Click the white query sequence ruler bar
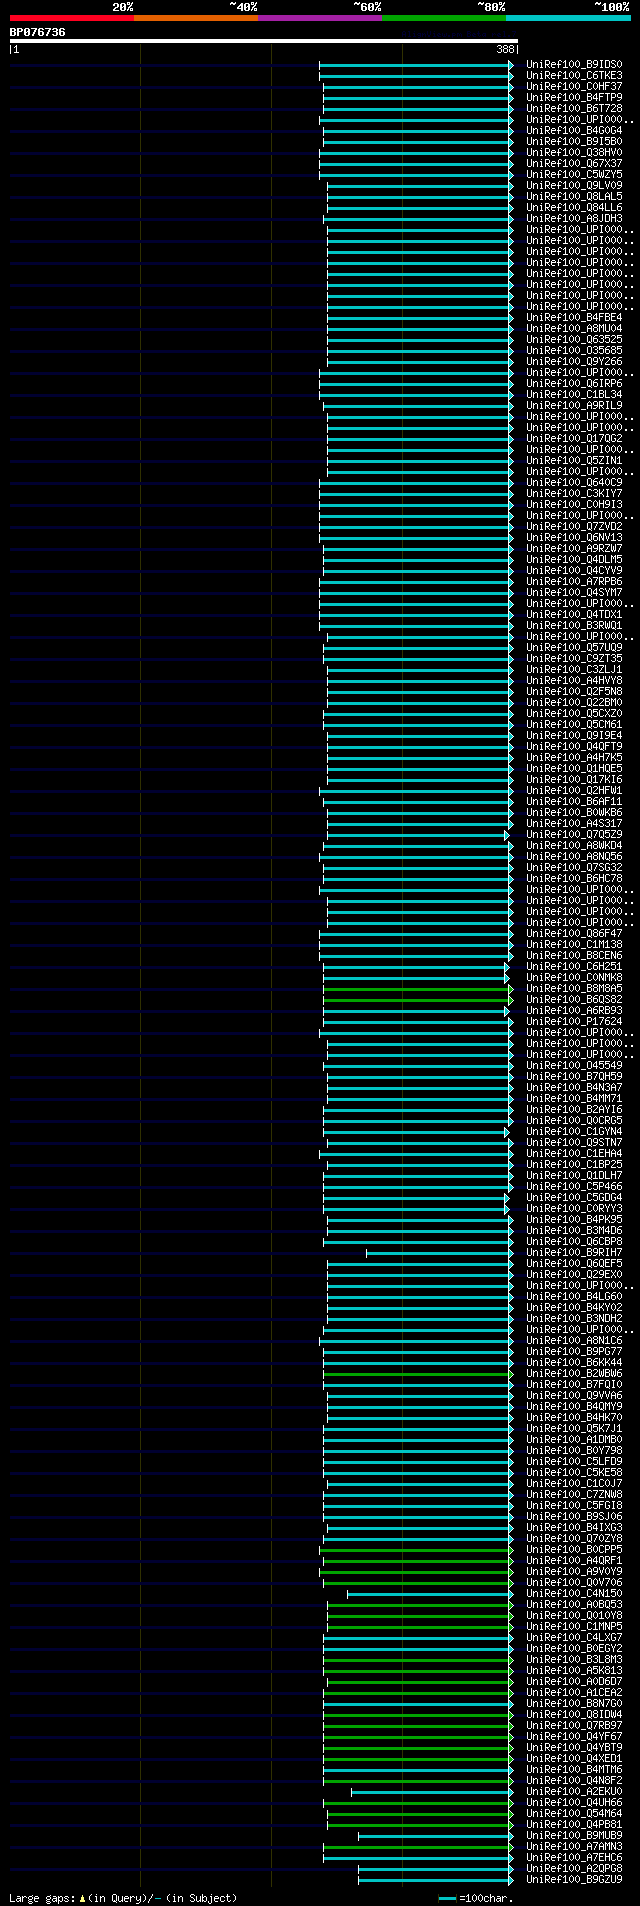 [264, 41]
